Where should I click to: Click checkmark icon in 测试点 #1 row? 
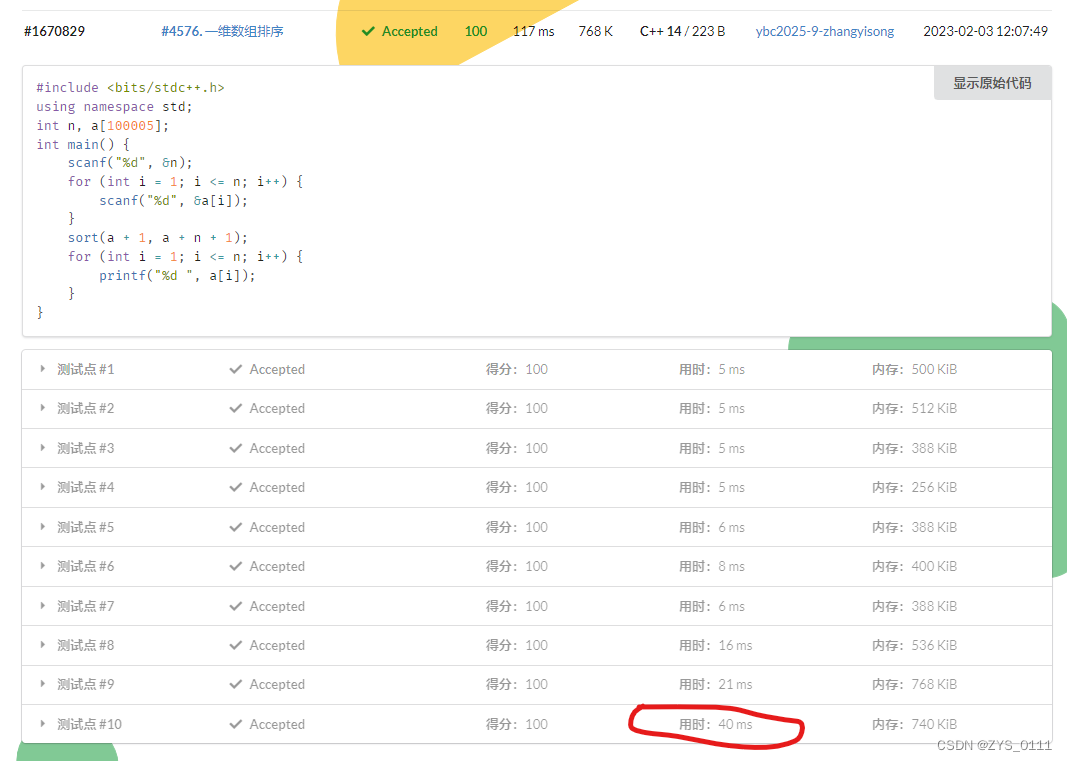pos(235,369)
